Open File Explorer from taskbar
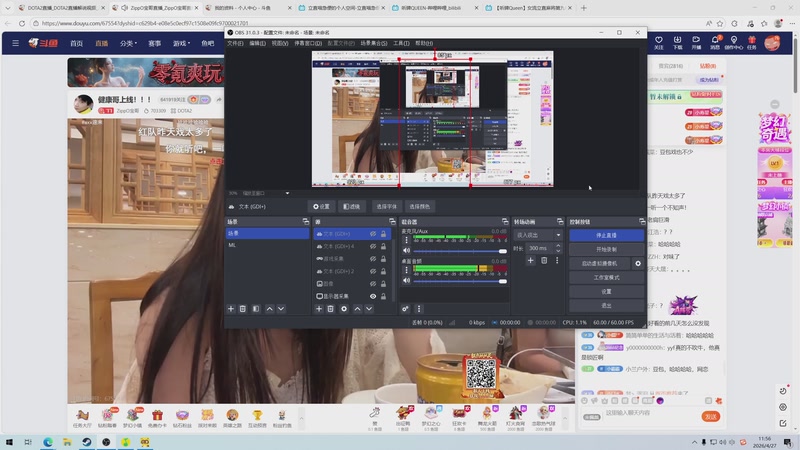This screenshot has height=450, width=800. point(67,442)
